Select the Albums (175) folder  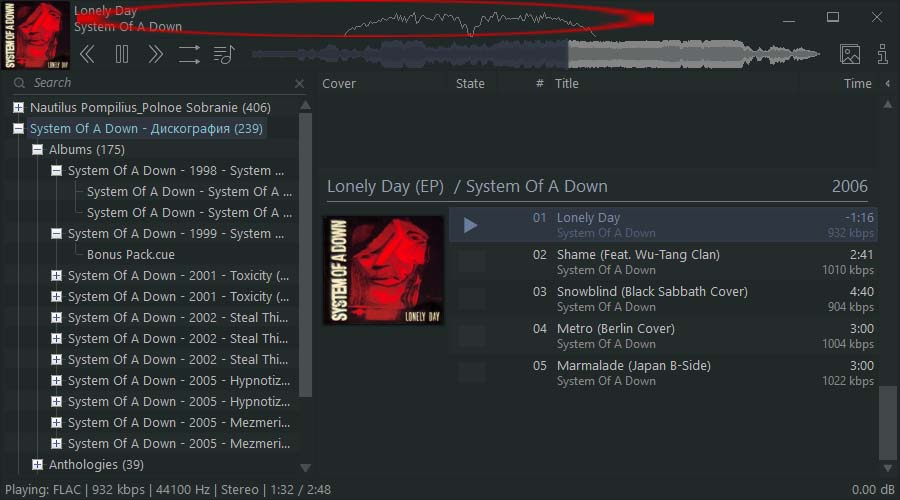[x=87, y=150]
